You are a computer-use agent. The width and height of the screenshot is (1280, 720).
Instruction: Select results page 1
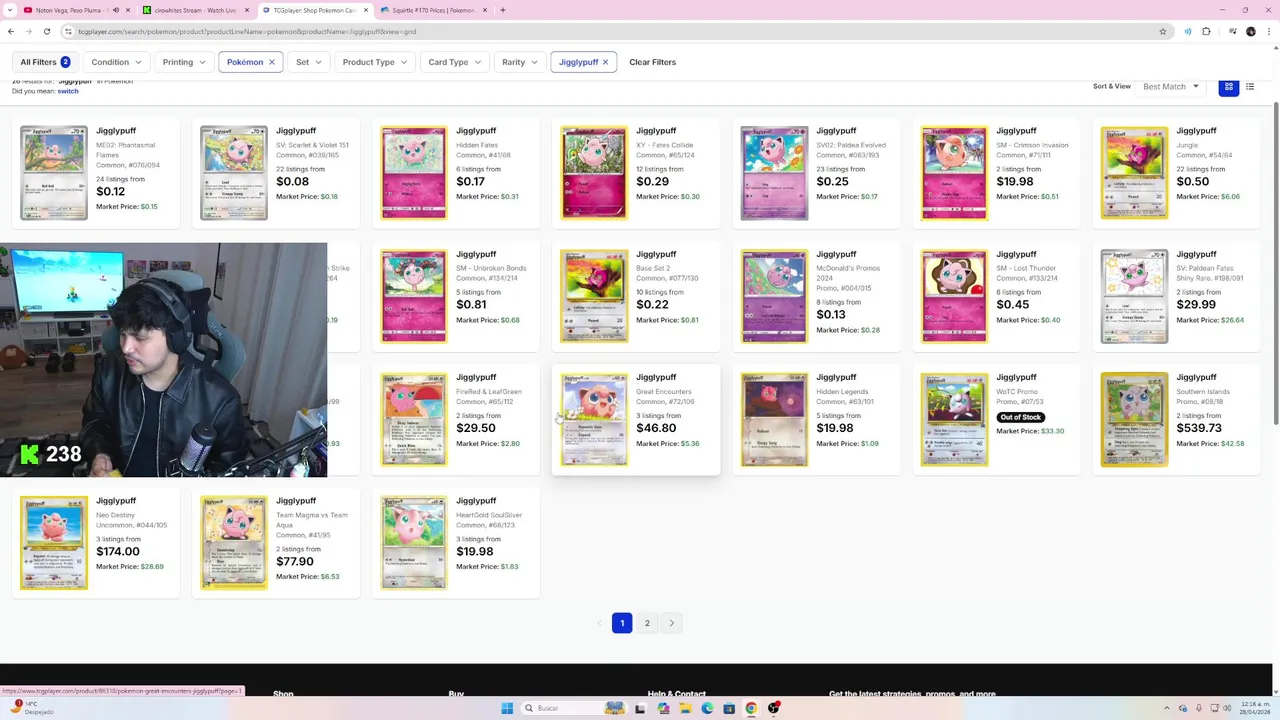622,623
